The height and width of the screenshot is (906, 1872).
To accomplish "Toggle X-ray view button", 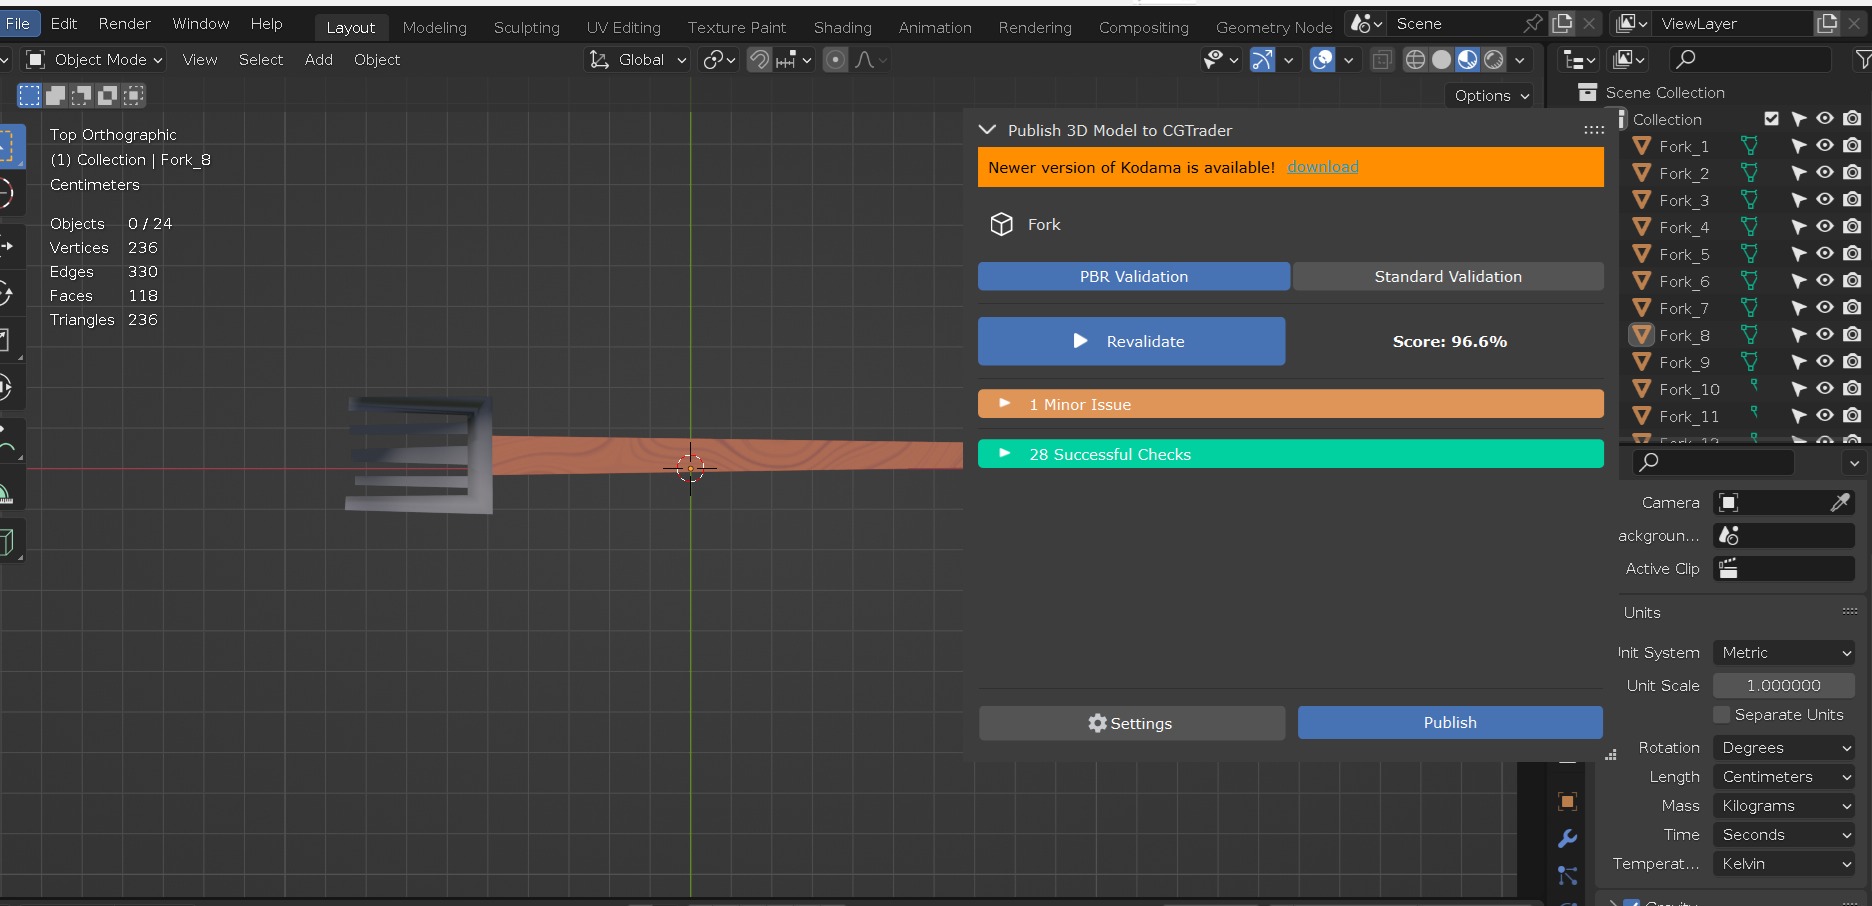I will (x=1381, y=60).
